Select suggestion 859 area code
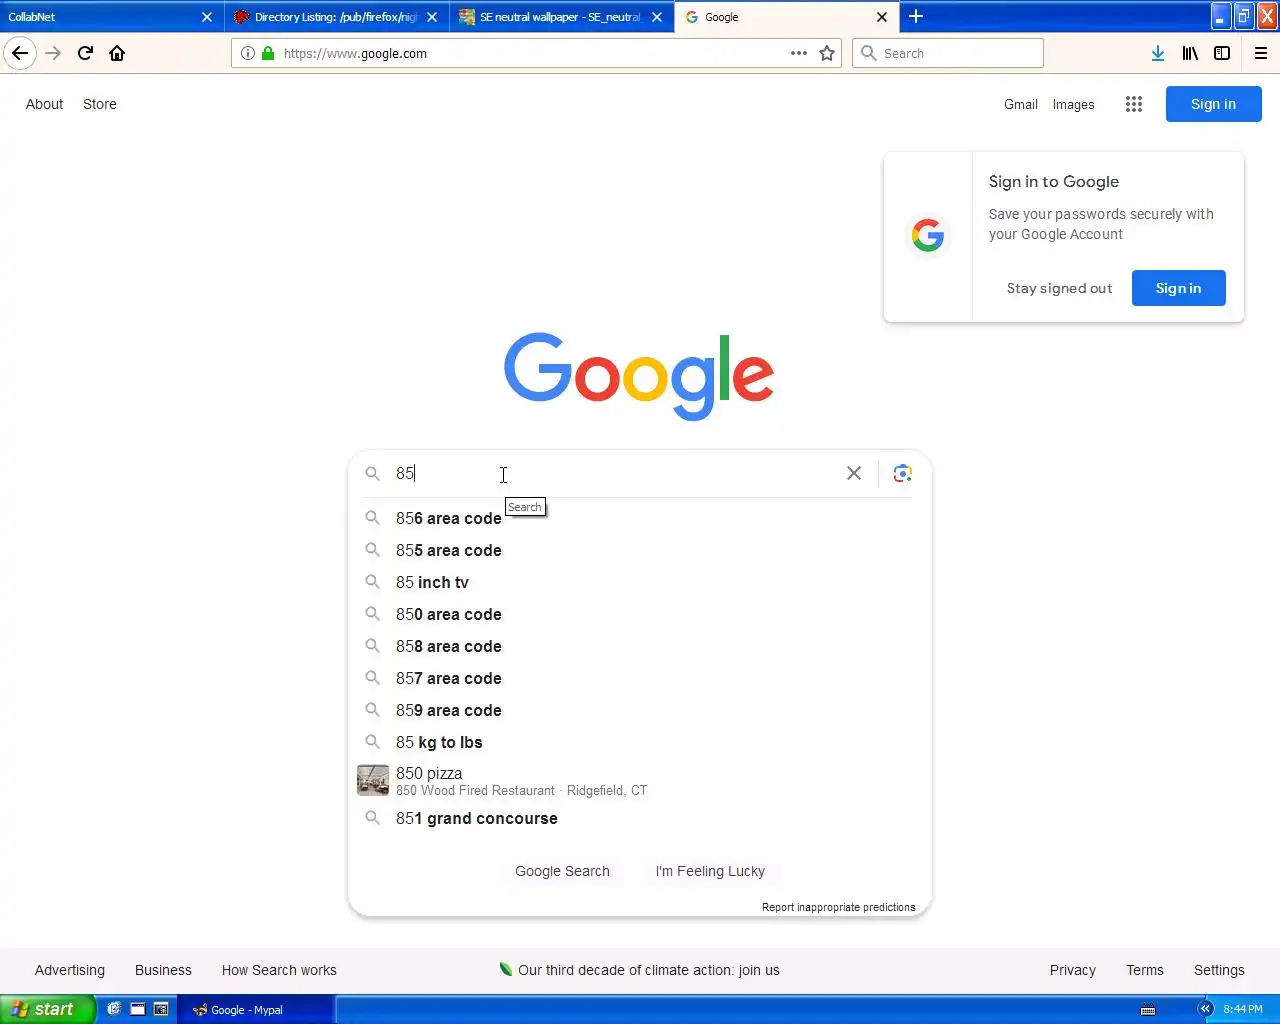Screen dimensions: 1280x1024 tap(640, 710)
